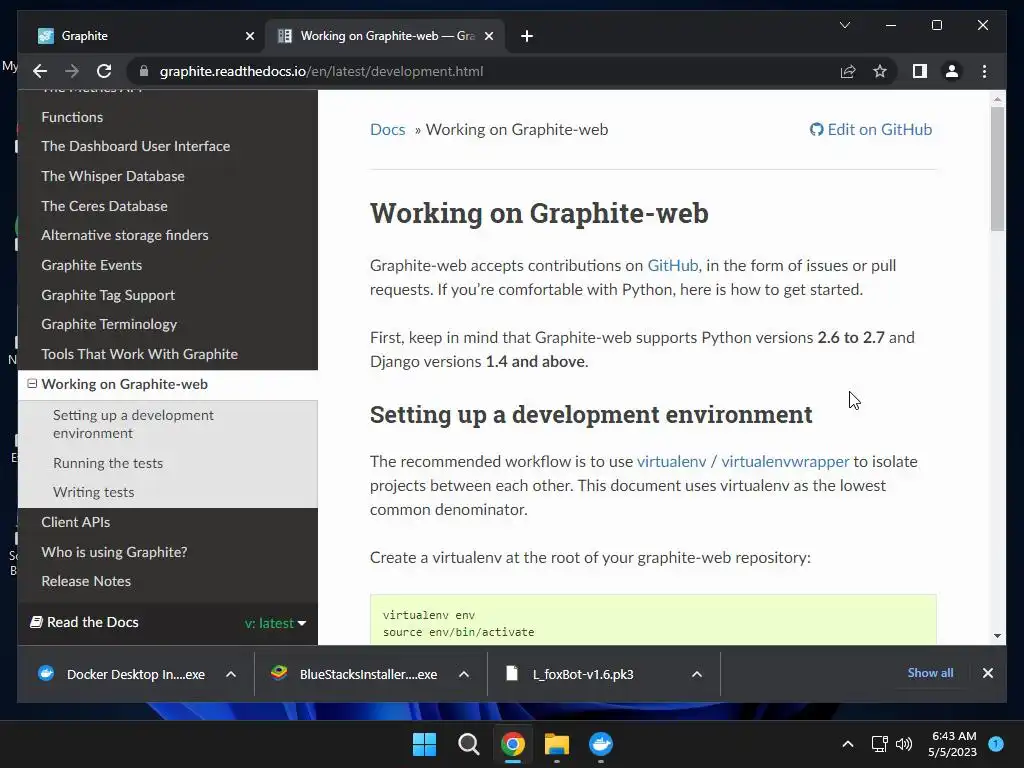Viewport: 1024px width, 768px height.
Task: Bookmark this page with star
Action: (880, 71)
